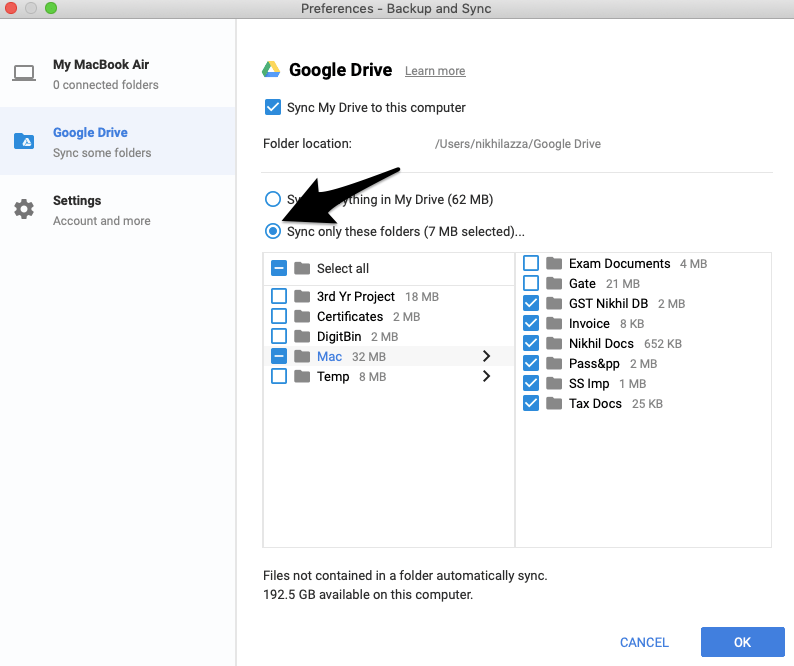This screenshot has height=666, width=794.
Task: Click the 'Files not contained in a folder' note
Action: click(x=405, y=575)
